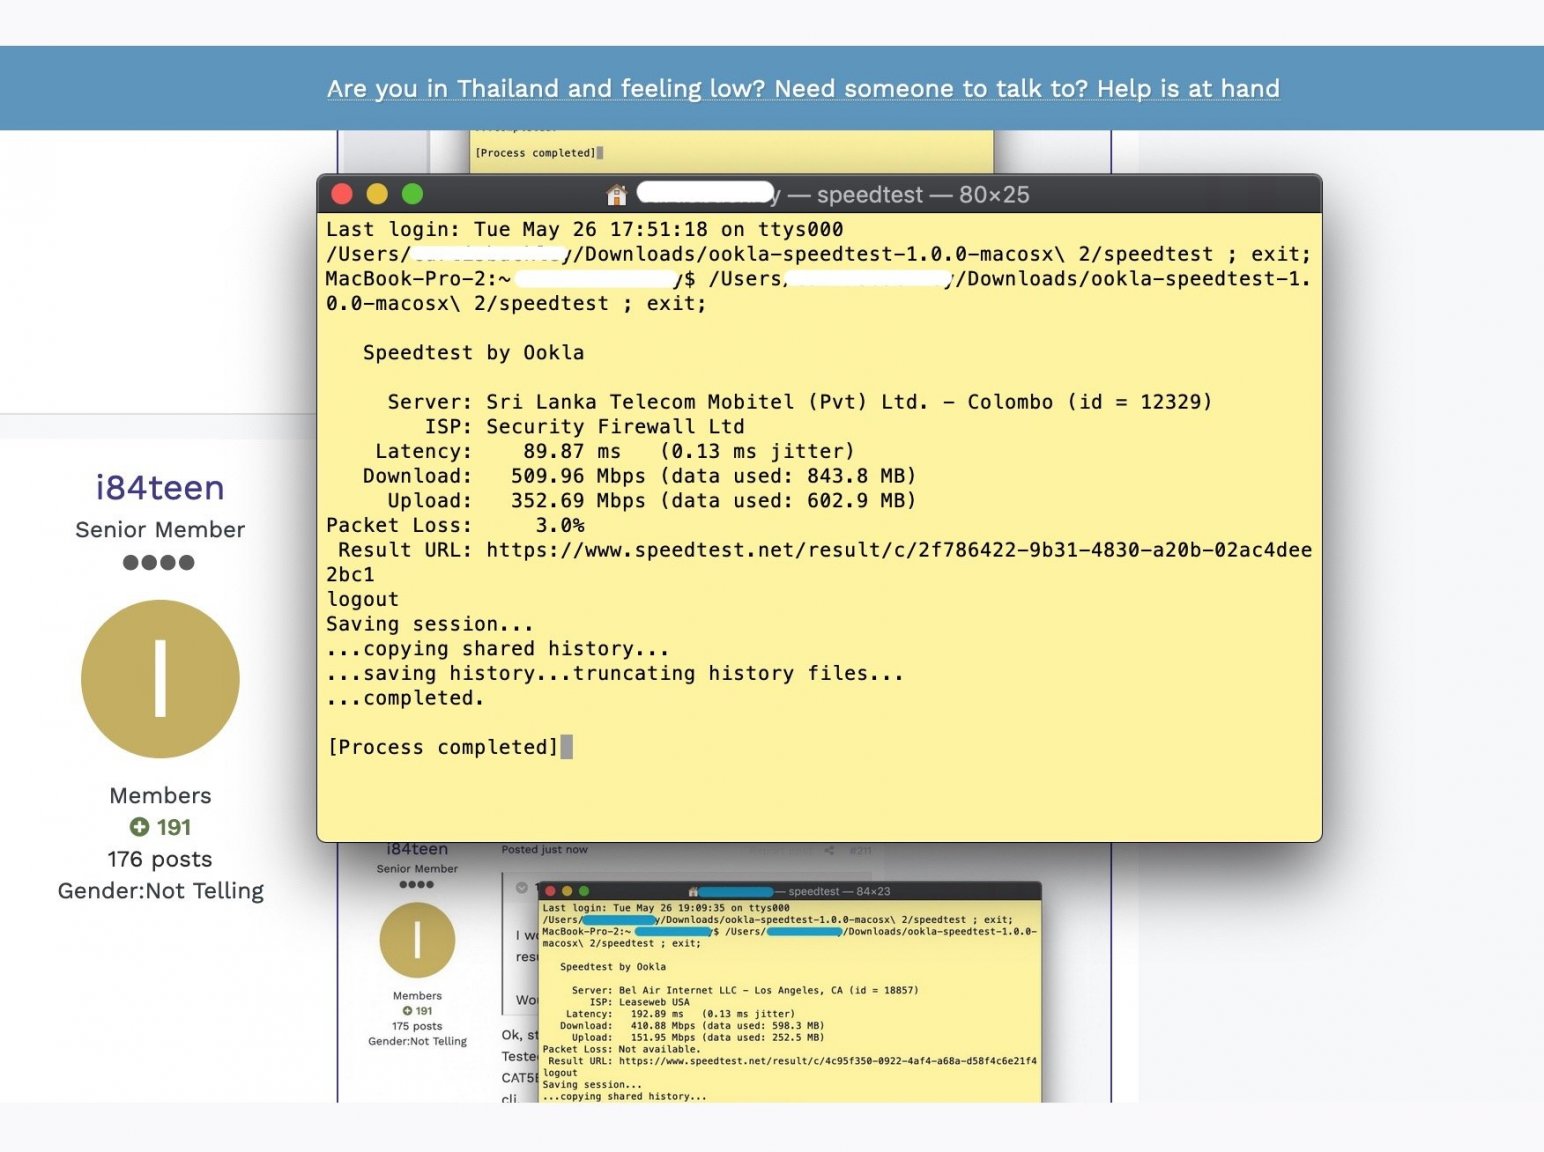Click 'ISP: Security Firewall Ltd' line

click(x=585, y=427)
